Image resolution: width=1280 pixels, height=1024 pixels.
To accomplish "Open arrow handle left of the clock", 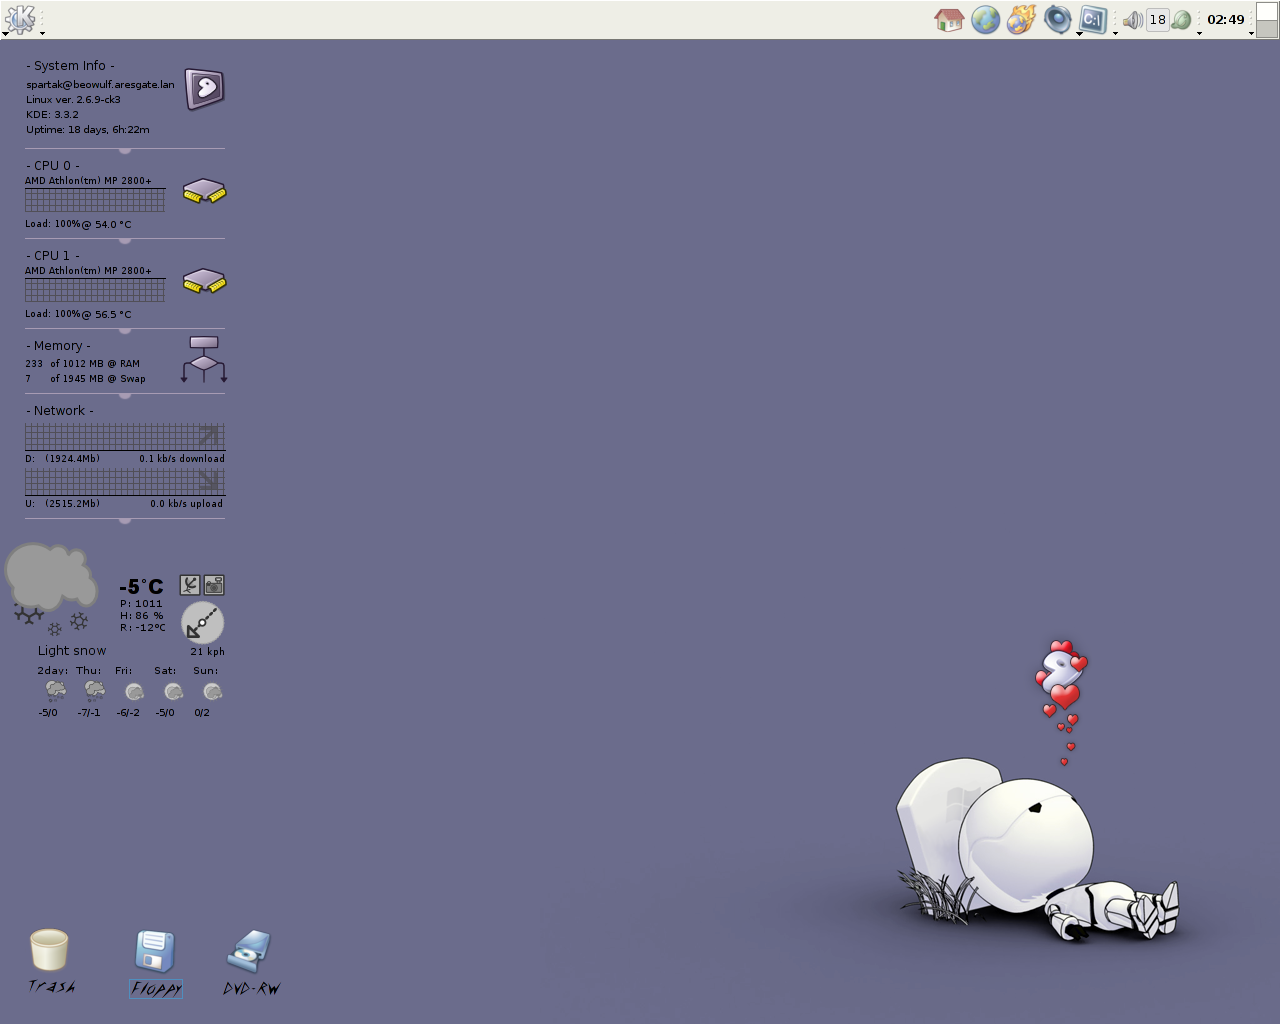I will (x=1199, y=34).
